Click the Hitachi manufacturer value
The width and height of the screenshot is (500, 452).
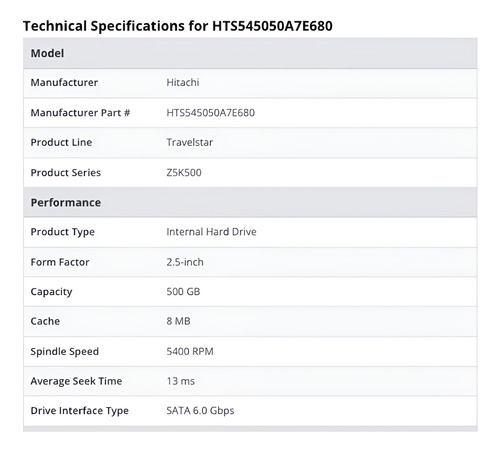coord(183,82)
